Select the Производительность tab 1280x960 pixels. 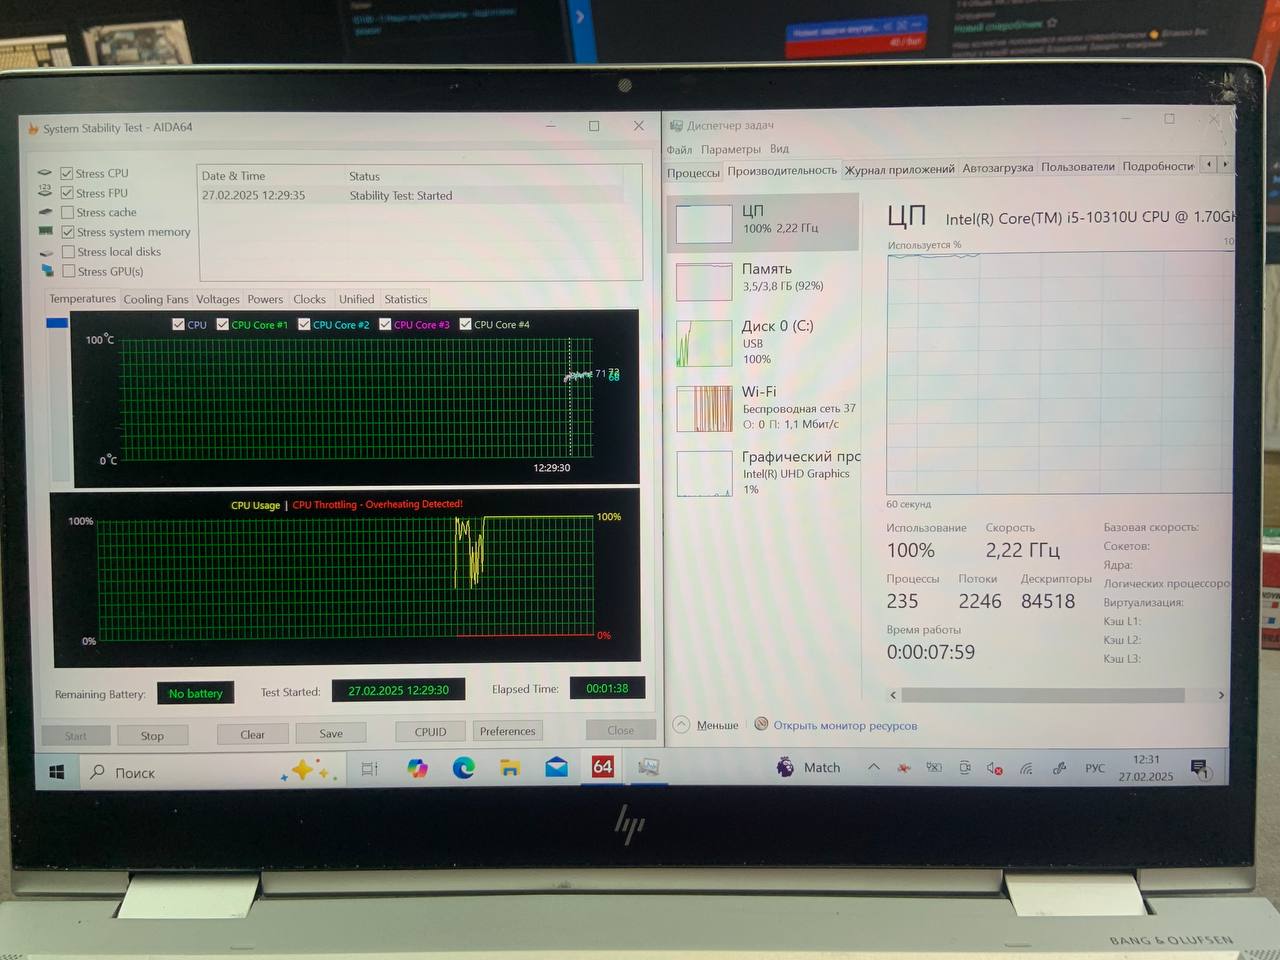coord(782,171)
